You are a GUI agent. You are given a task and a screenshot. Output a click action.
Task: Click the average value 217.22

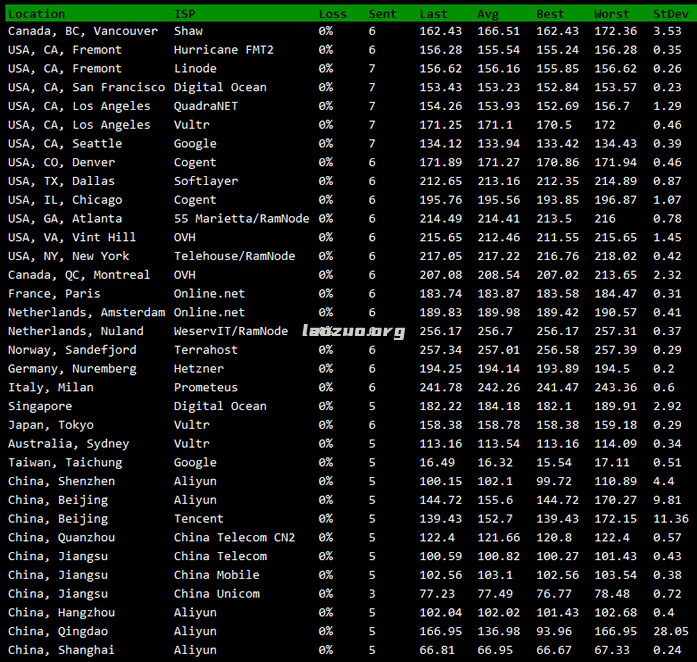[499, 256]
